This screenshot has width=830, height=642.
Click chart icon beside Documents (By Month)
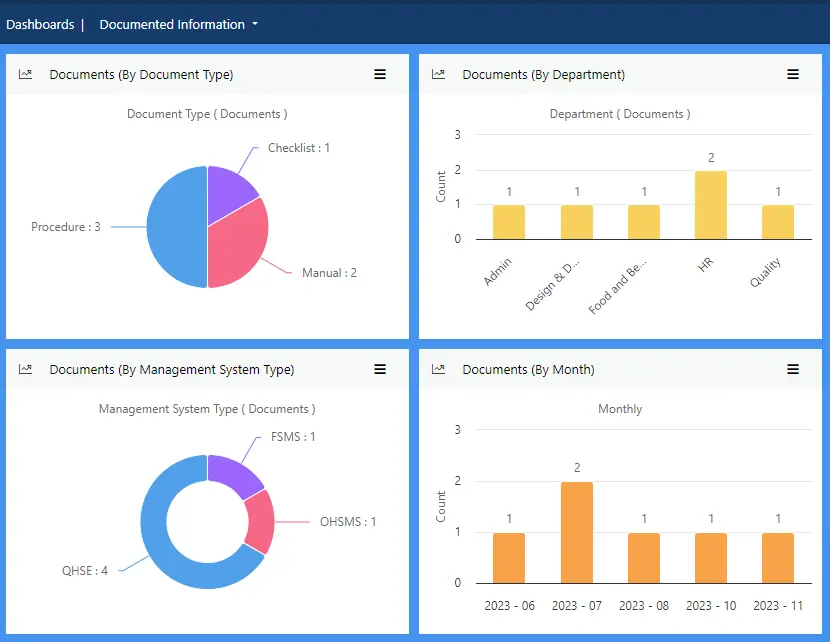(438, 369)
